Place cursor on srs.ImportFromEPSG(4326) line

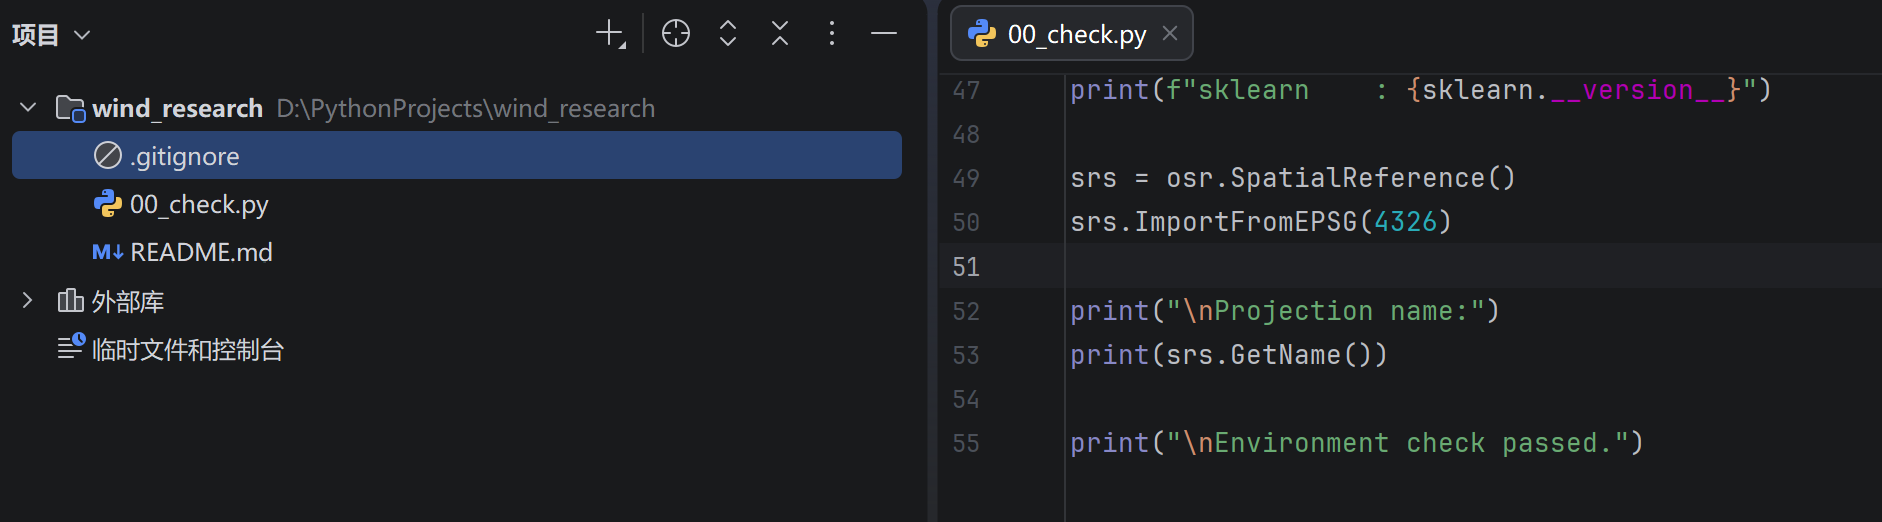[x=1260, y=222]
